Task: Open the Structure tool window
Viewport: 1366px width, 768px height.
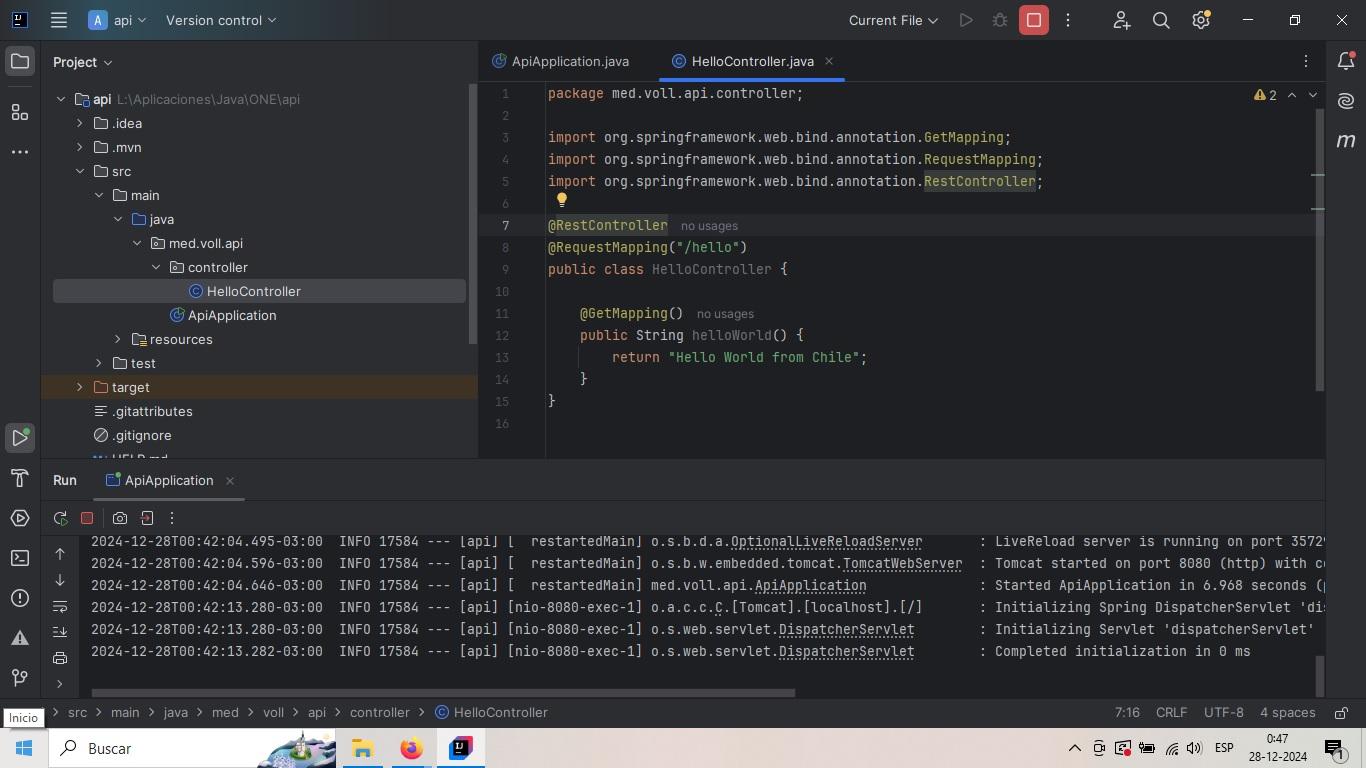Action: click(x=20, y=112)
